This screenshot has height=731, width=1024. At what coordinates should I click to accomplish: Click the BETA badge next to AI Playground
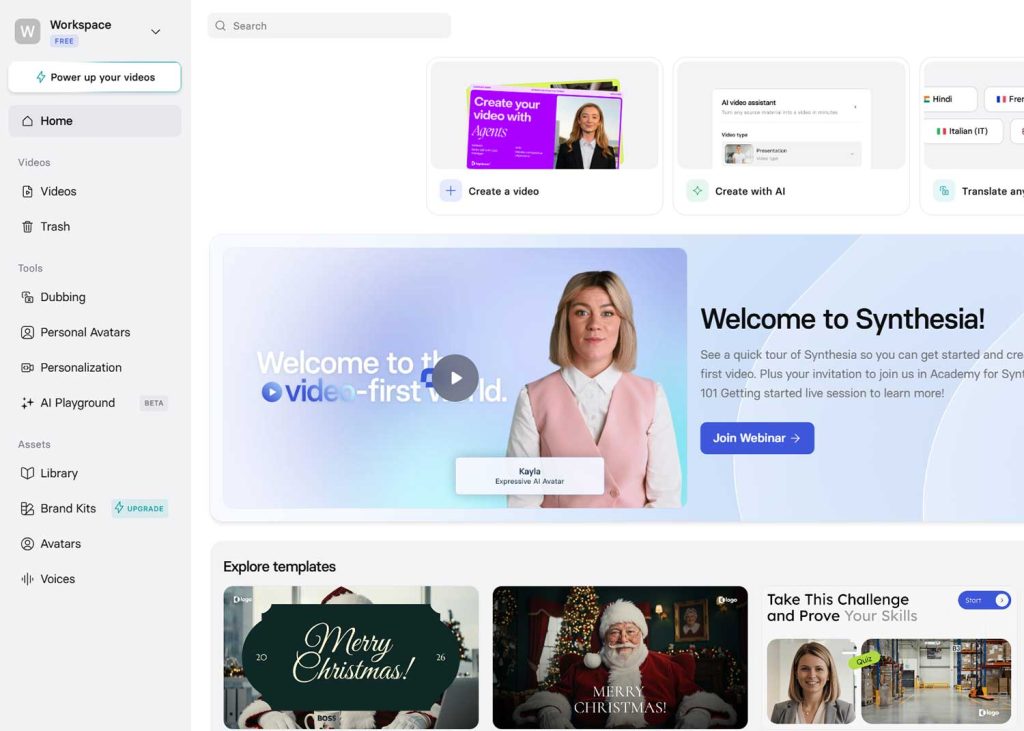click(x=153, y=403)
